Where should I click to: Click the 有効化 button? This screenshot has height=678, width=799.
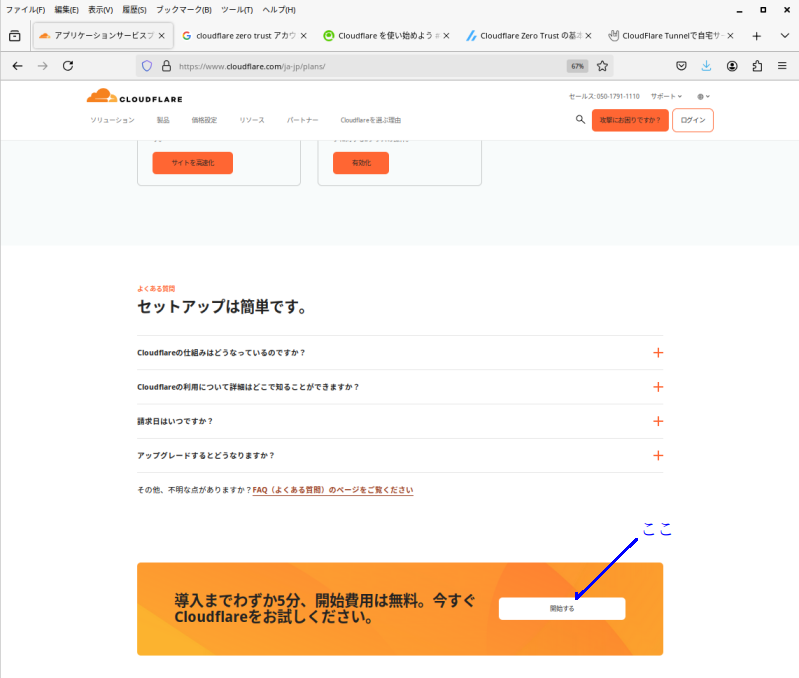361,163
